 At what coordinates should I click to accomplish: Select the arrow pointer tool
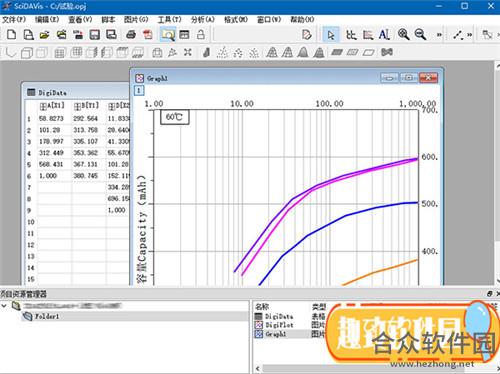[331, 34]
